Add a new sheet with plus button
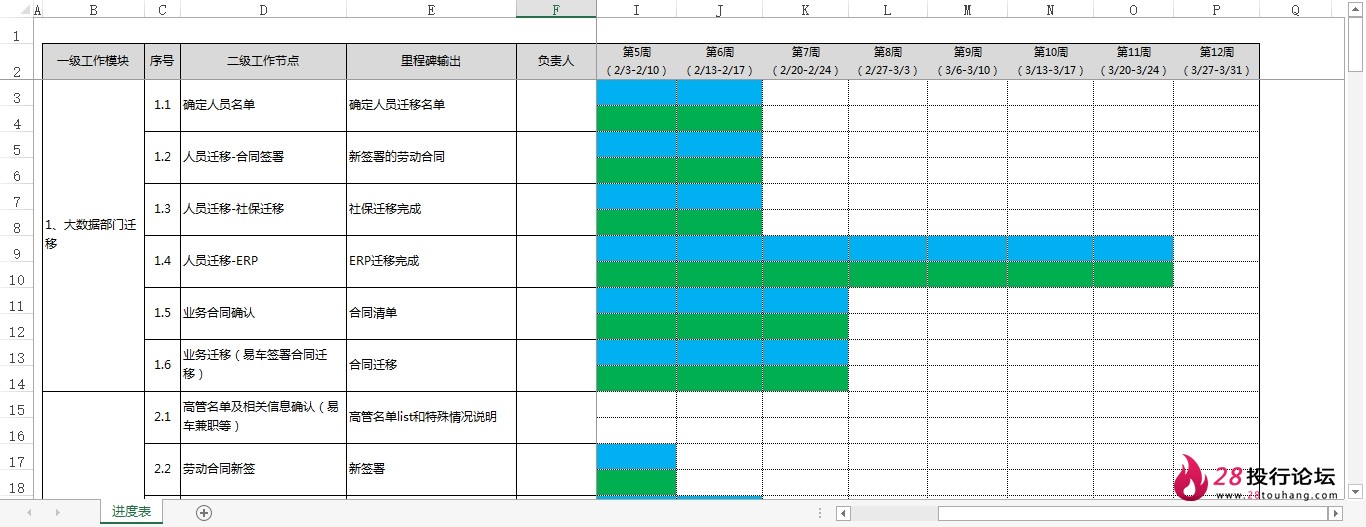 (x=204, y=513)
